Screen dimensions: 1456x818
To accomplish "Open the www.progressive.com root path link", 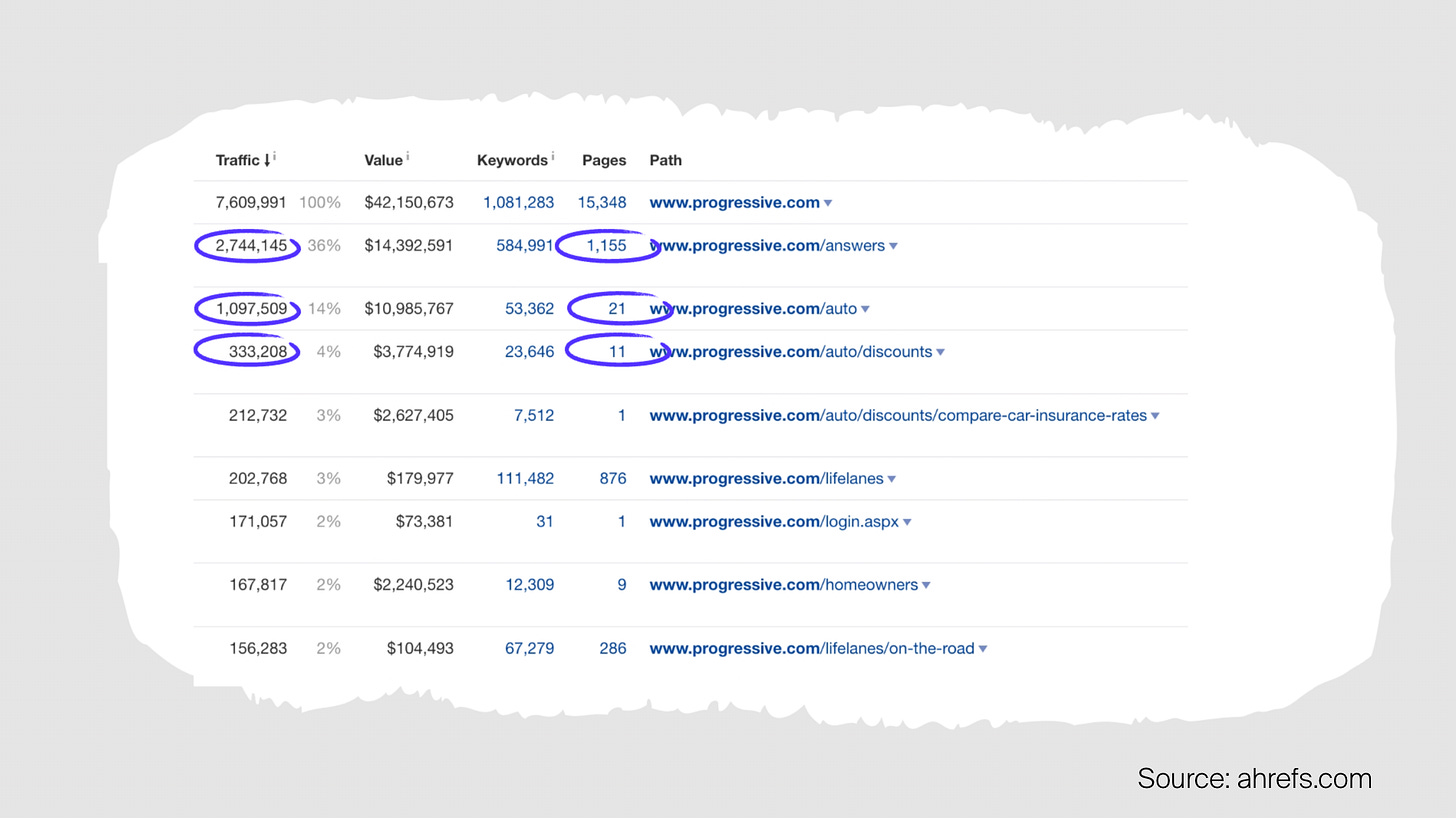I will 734,202.
